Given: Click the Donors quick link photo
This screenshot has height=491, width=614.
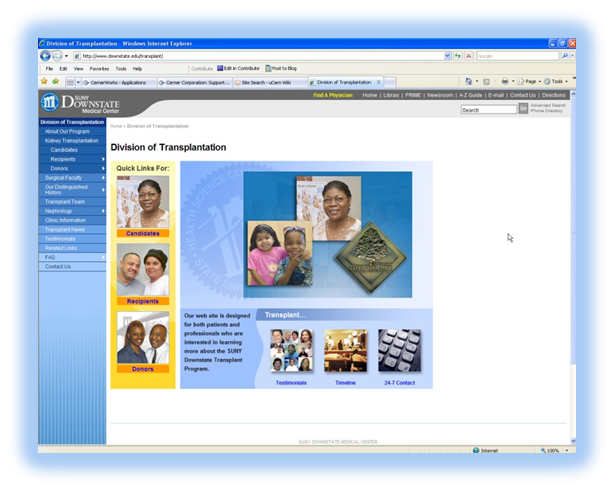Looking at the screenshot, I should coord(143,338).
